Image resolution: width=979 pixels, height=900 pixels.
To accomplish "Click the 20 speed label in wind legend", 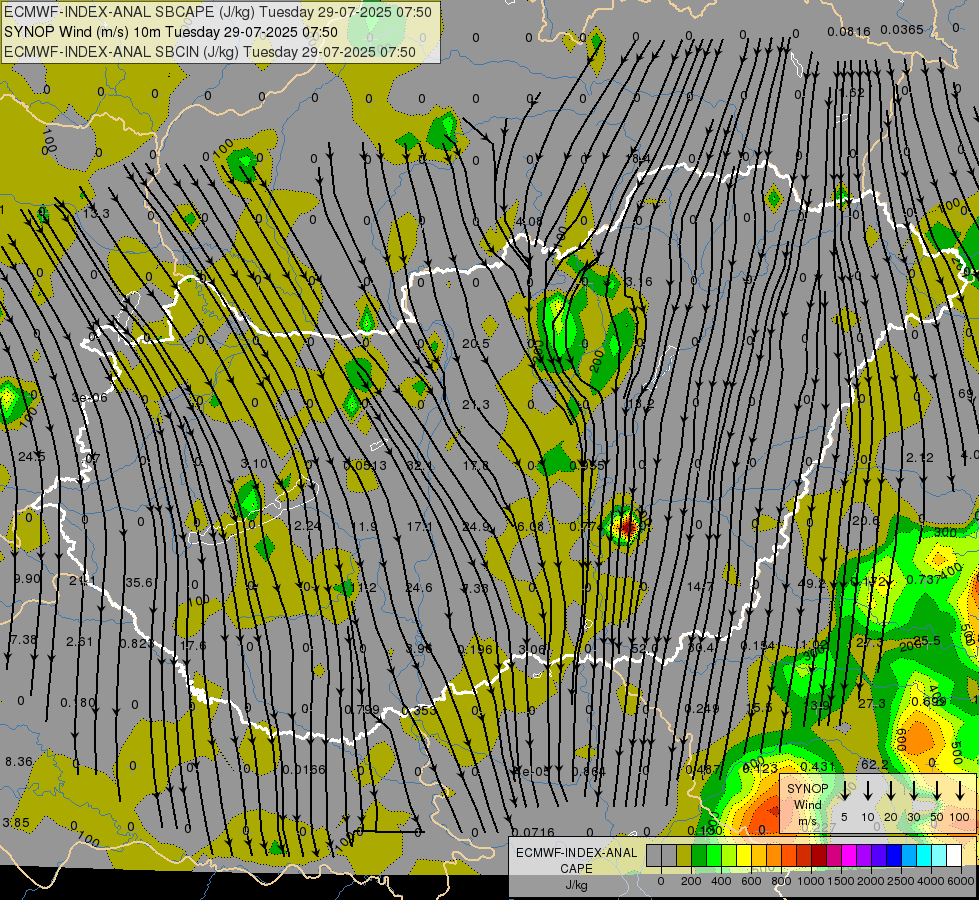I will [891, 818].
